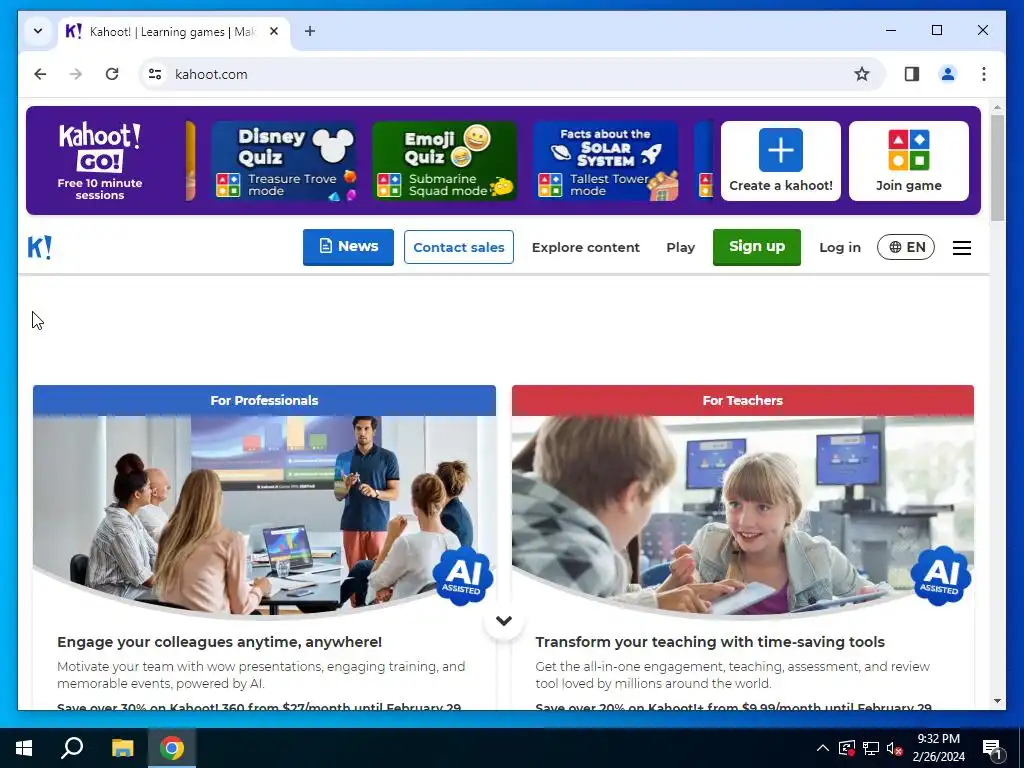Click the scrollbar up arrow
Image resolution: width=1024 pixels, height=768 pixels.
997,107
